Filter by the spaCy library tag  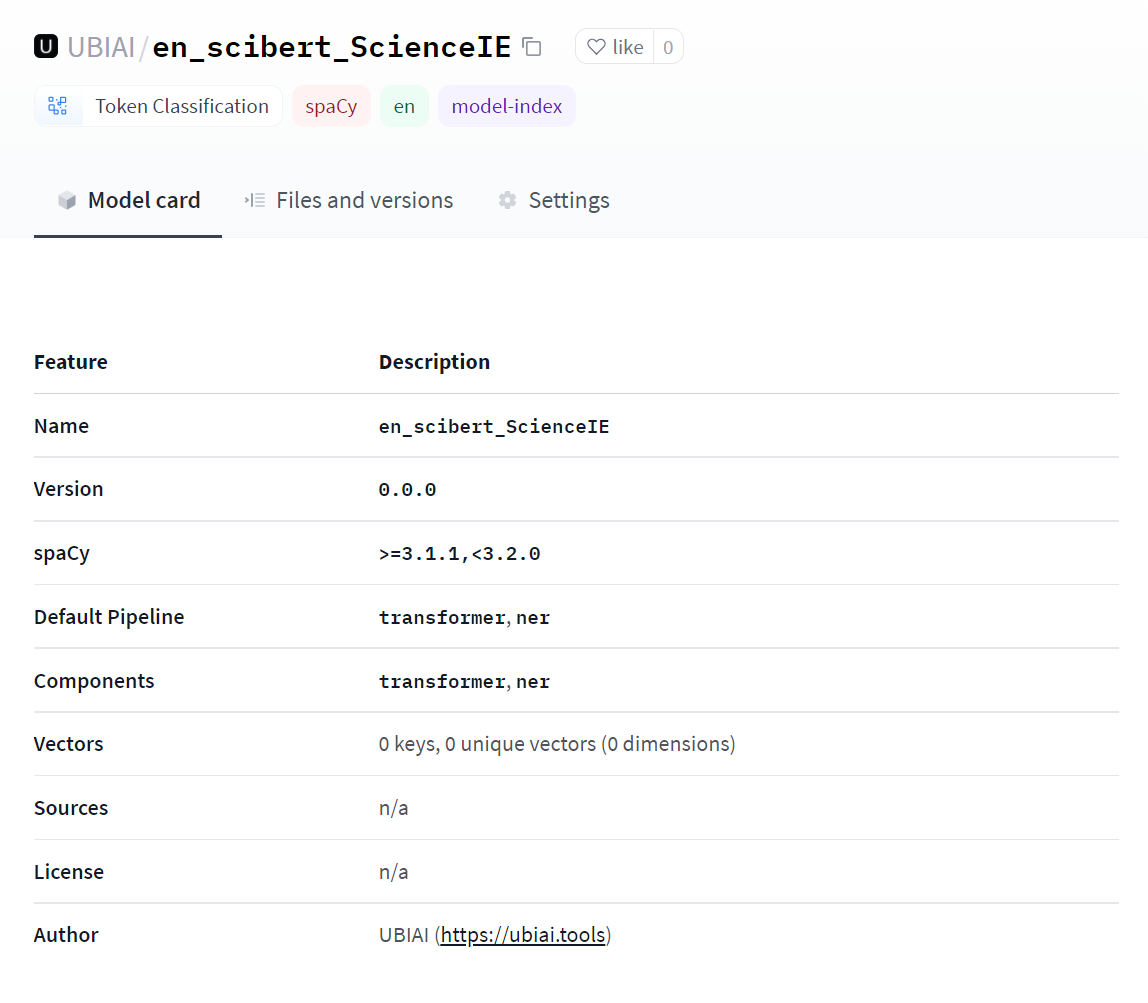(x=331, y=106)
